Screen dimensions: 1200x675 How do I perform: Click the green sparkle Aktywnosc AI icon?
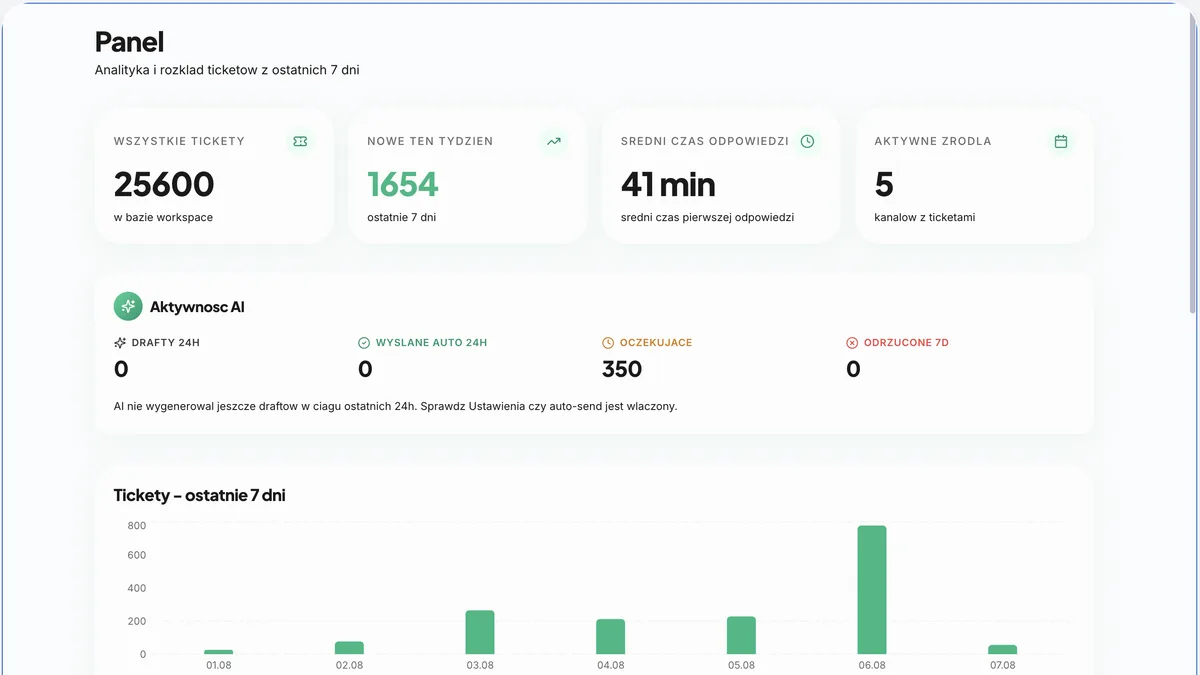coord(128,307)
